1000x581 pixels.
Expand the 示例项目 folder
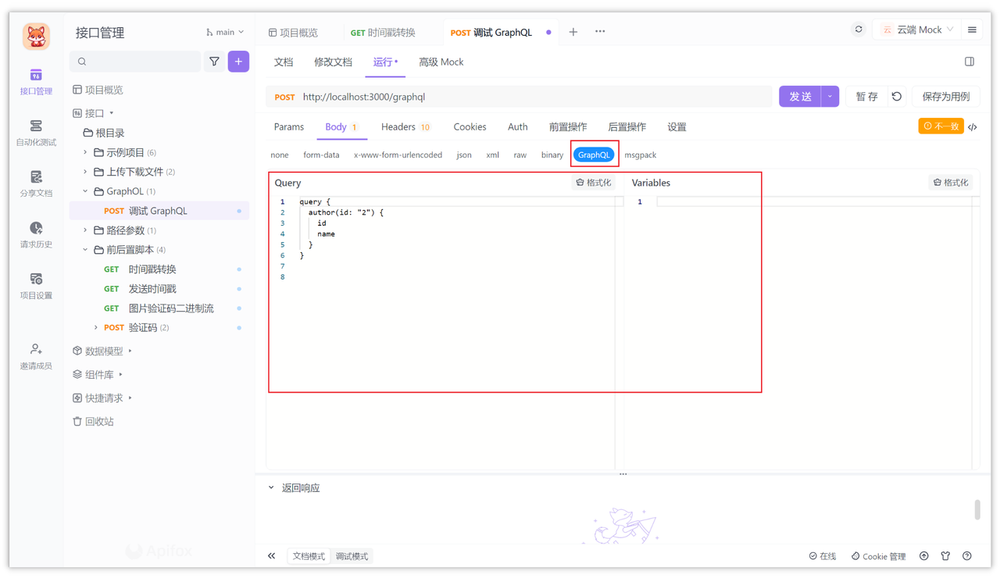point(85,152)
